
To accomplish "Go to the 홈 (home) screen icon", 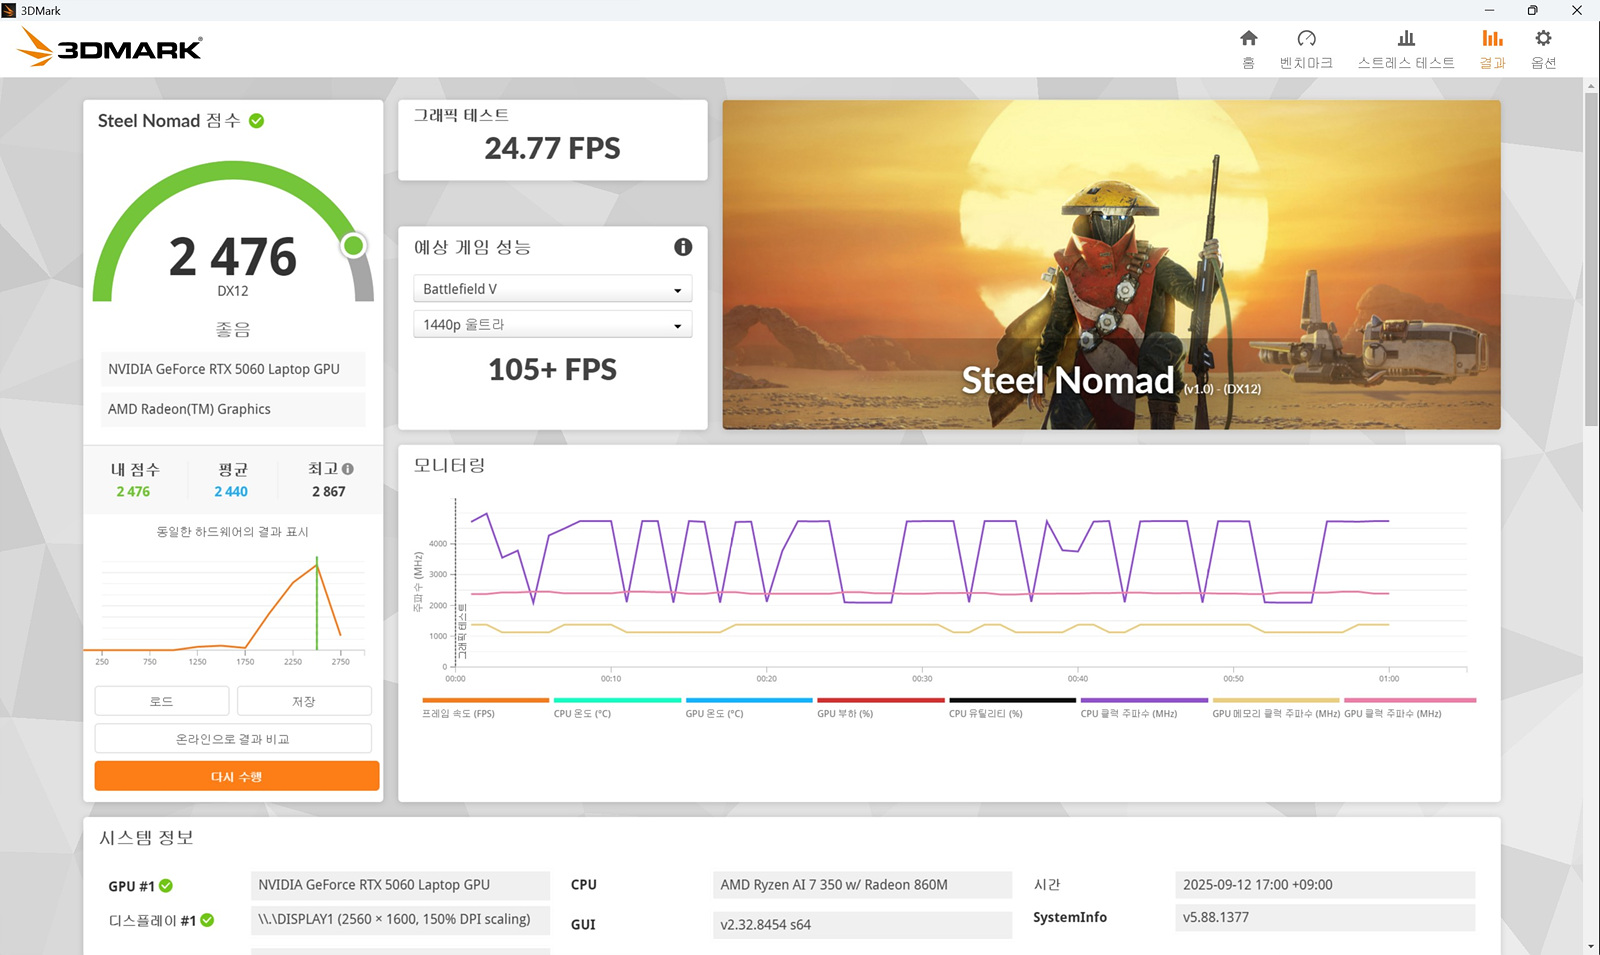I will point(1248,39).
